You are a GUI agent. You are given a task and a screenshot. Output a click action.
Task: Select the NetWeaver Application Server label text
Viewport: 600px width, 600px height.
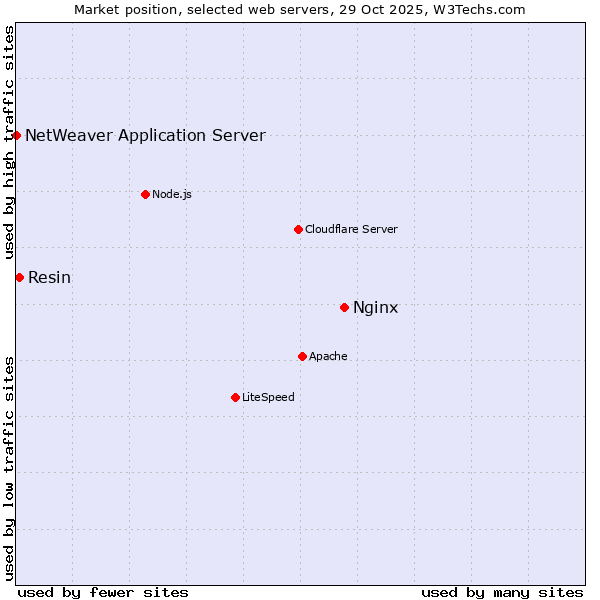[x=145, y=135]
